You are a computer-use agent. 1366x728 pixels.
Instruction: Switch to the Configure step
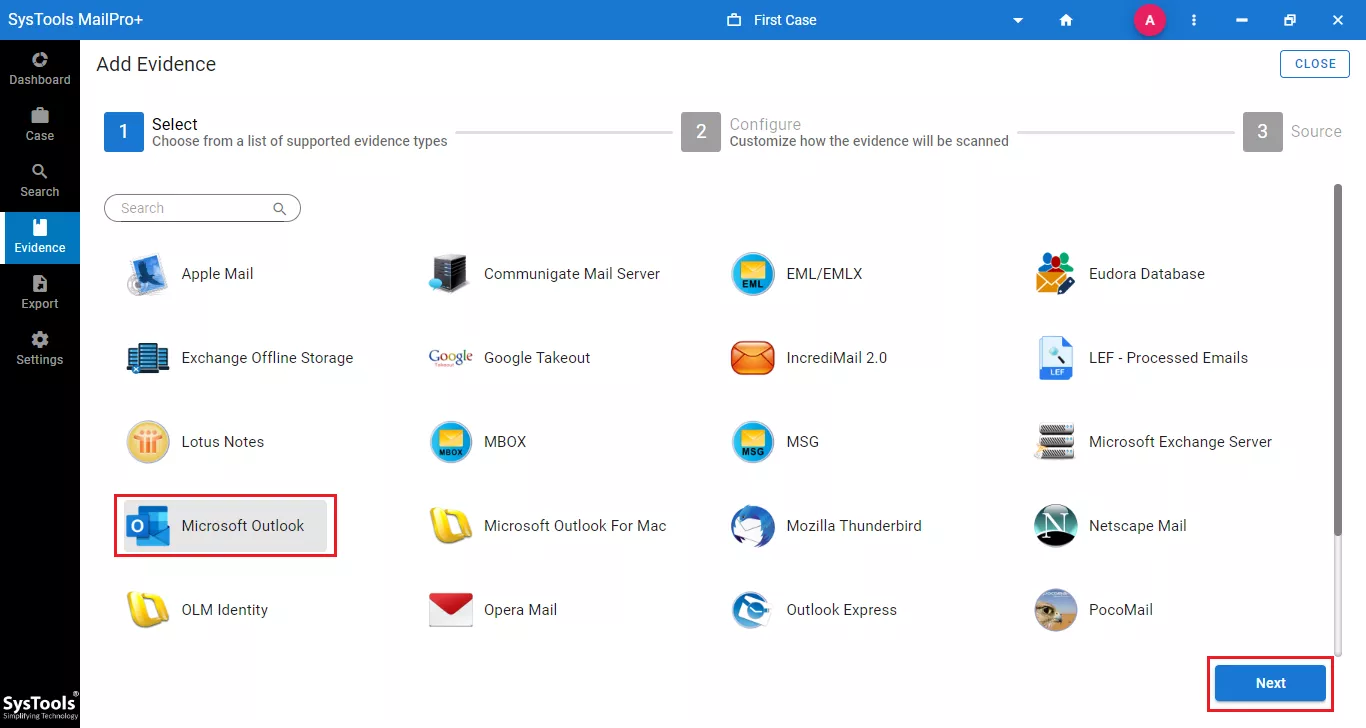click(x=700, y=131)
